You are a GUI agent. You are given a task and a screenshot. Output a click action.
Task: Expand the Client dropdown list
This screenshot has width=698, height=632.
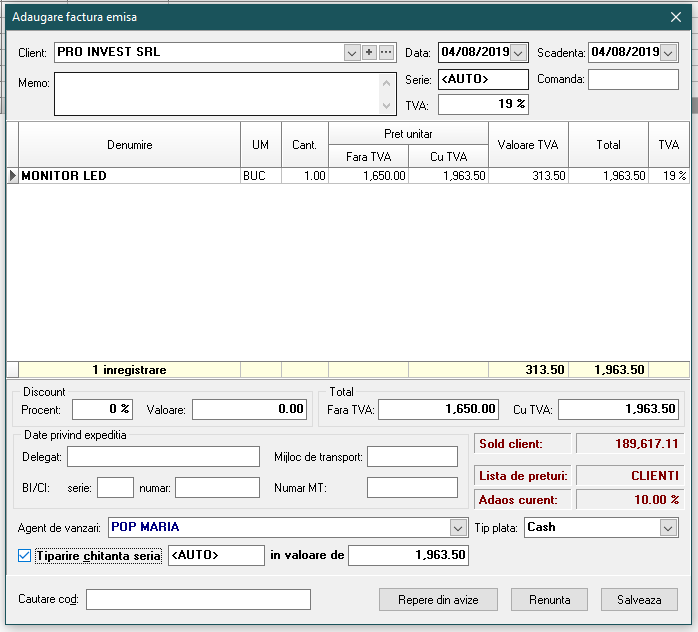tap(352, 52)
